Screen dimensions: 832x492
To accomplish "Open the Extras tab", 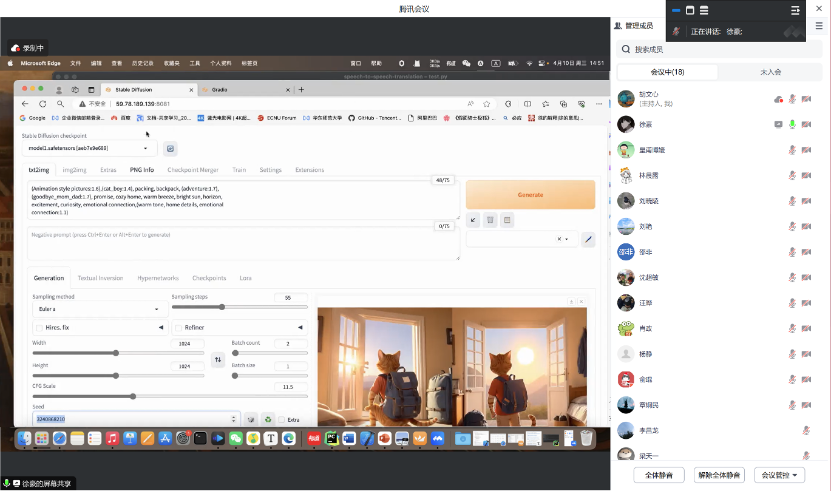I will click(108, 170).
